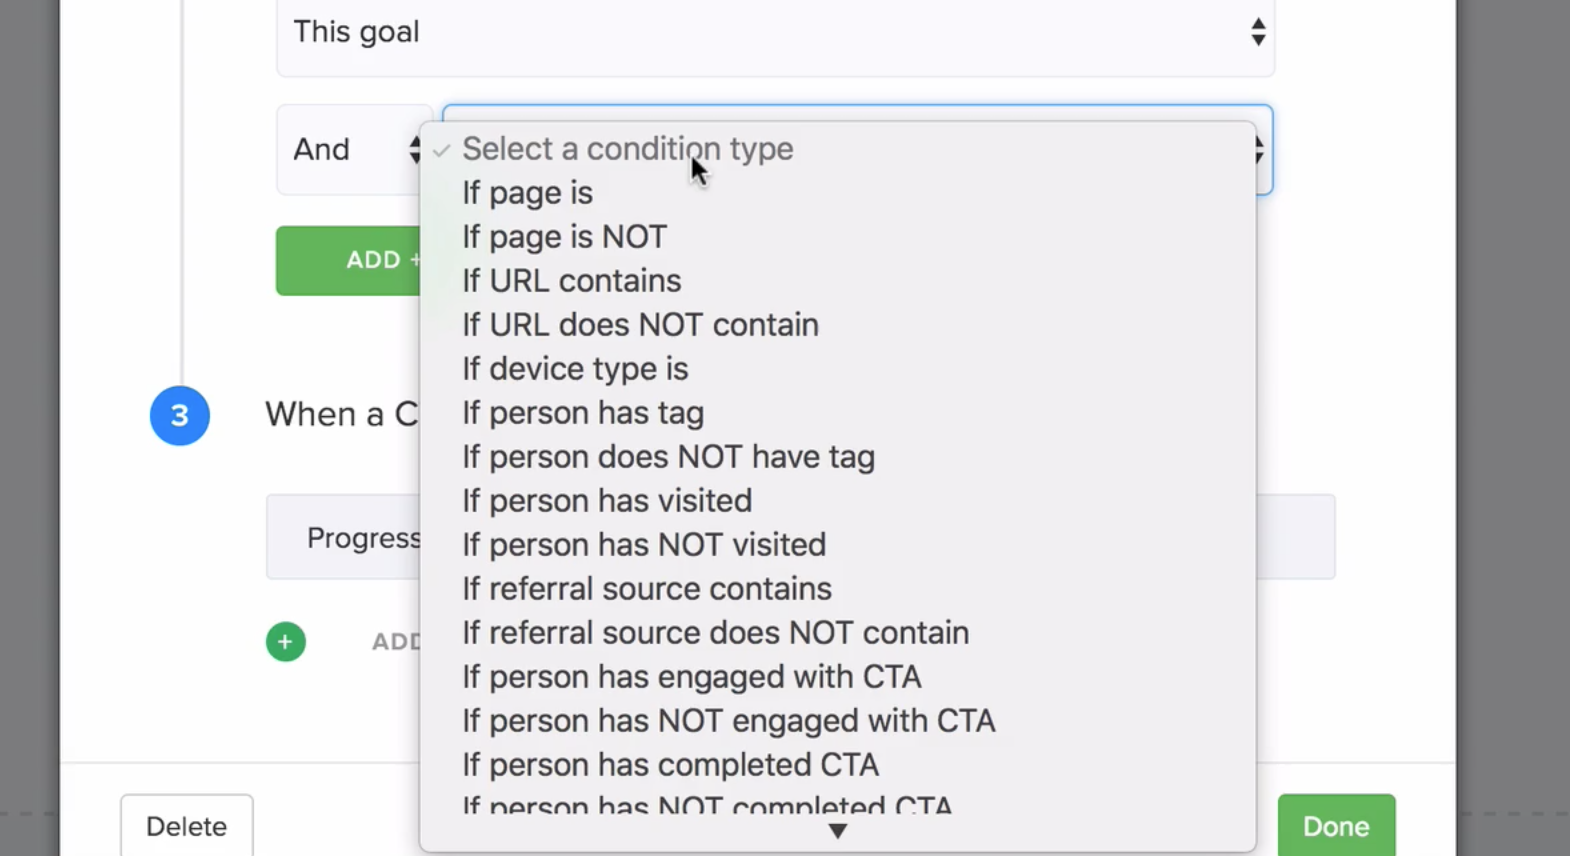Click the blue step 3 circle

coord(180,416)
